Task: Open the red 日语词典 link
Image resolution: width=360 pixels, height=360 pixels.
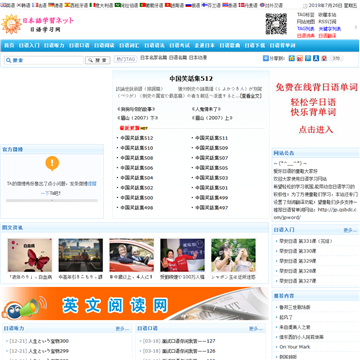Action: click(306, 36)
